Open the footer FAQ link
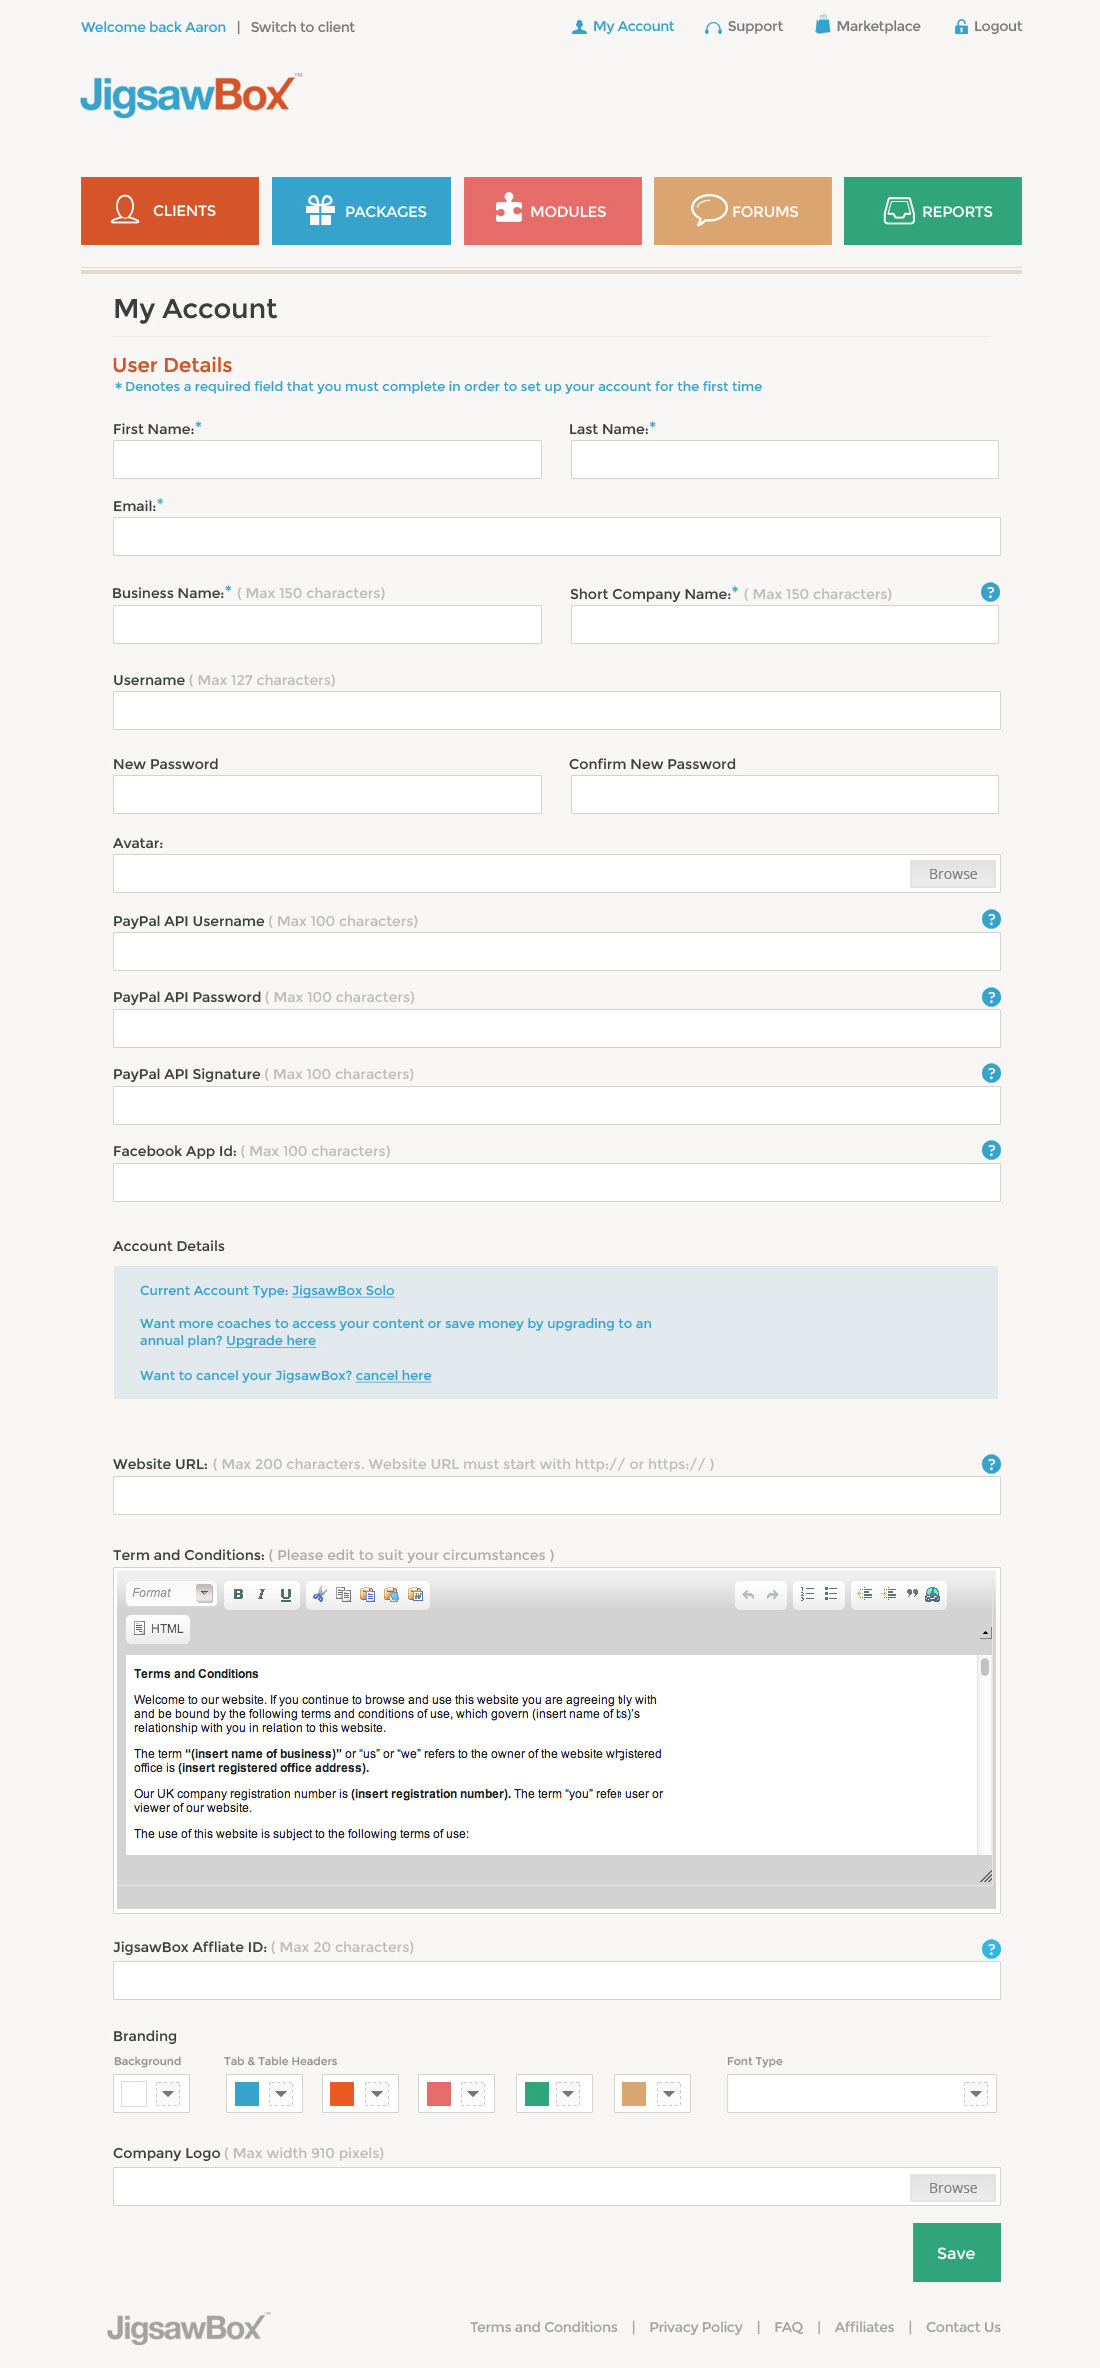Viewport: 1100px width, 2368px height. click(x=789, y=2327)
